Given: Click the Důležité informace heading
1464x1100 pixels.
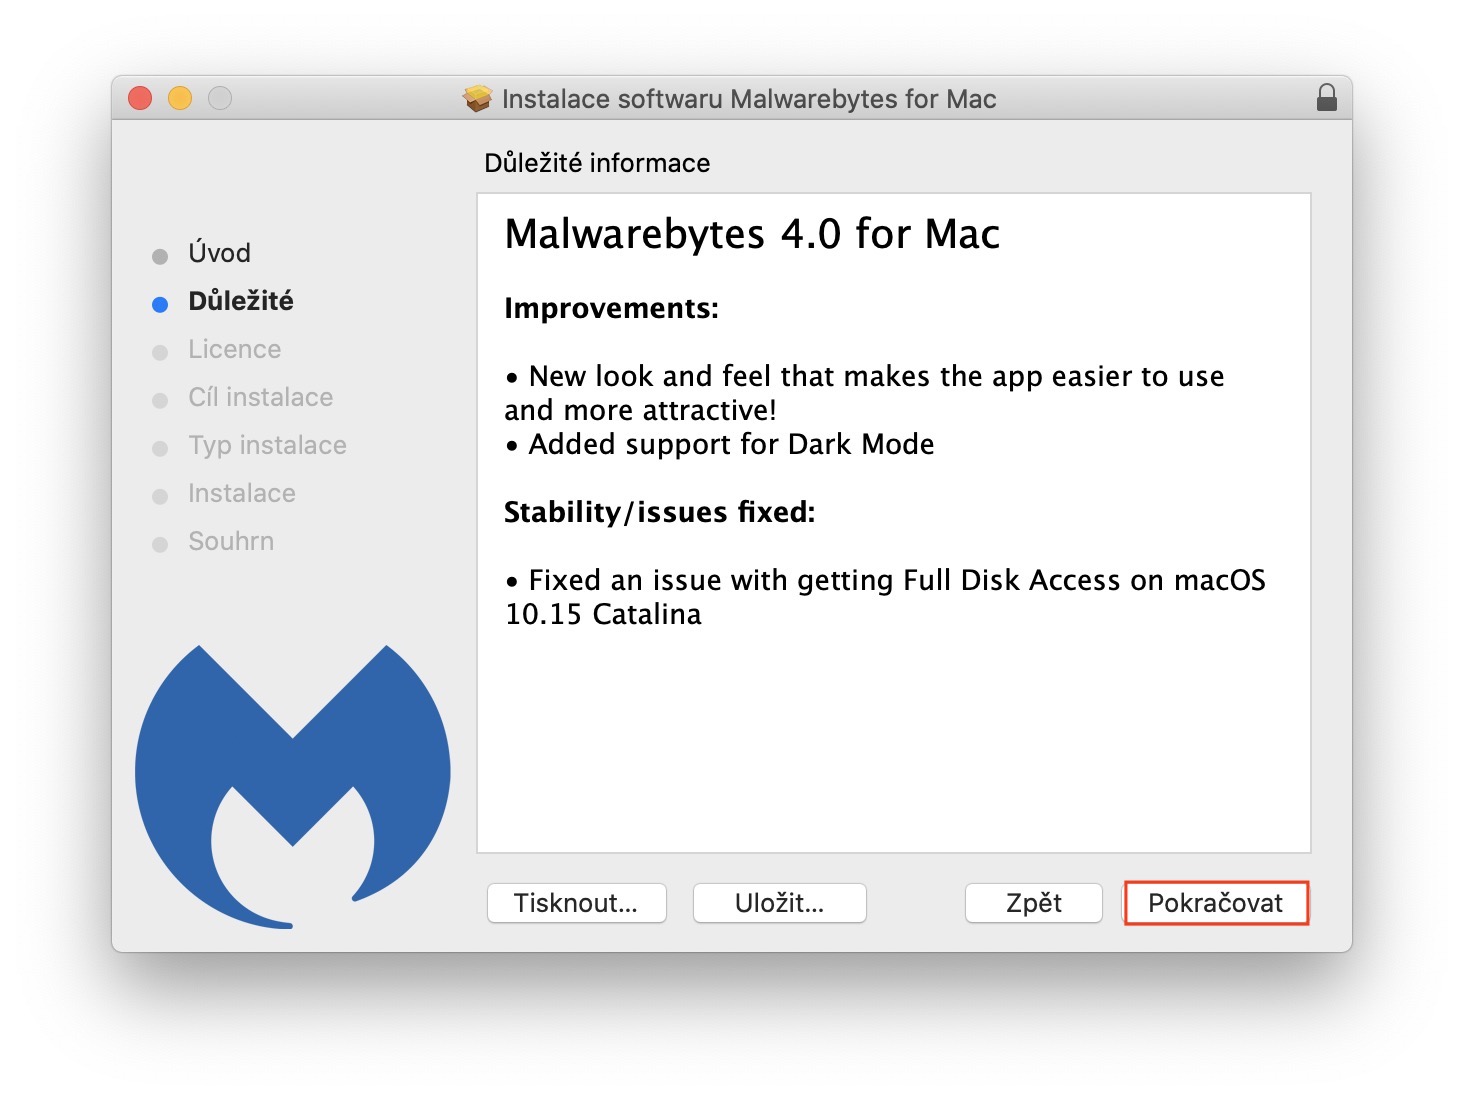Looking at the screenshot, I should (x=597, y=163).
